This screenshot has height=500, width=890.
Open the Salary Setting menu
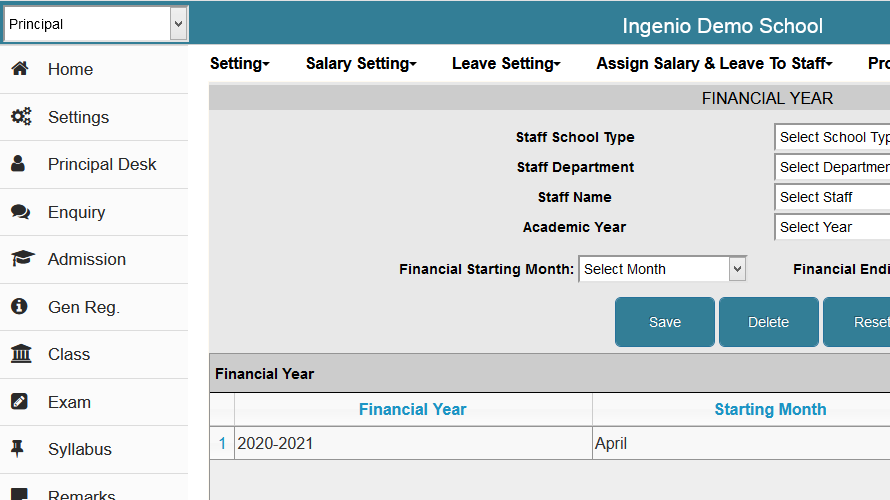tap(361, 63)
